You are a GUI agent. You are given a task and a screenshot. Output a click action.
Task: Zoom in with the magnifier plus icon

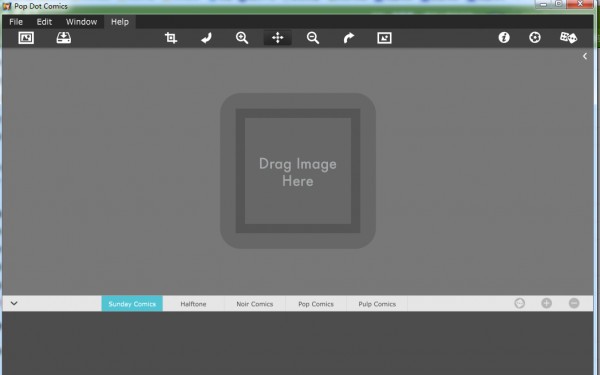pos(242,38)
